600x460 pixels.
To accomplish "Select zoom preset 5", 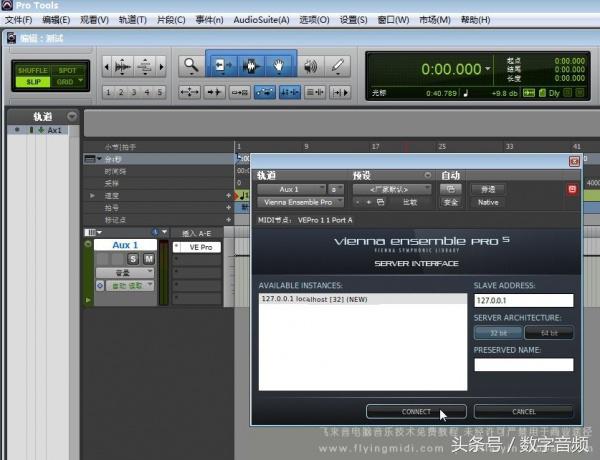I will pyautogui.click(x=160, y=92).
